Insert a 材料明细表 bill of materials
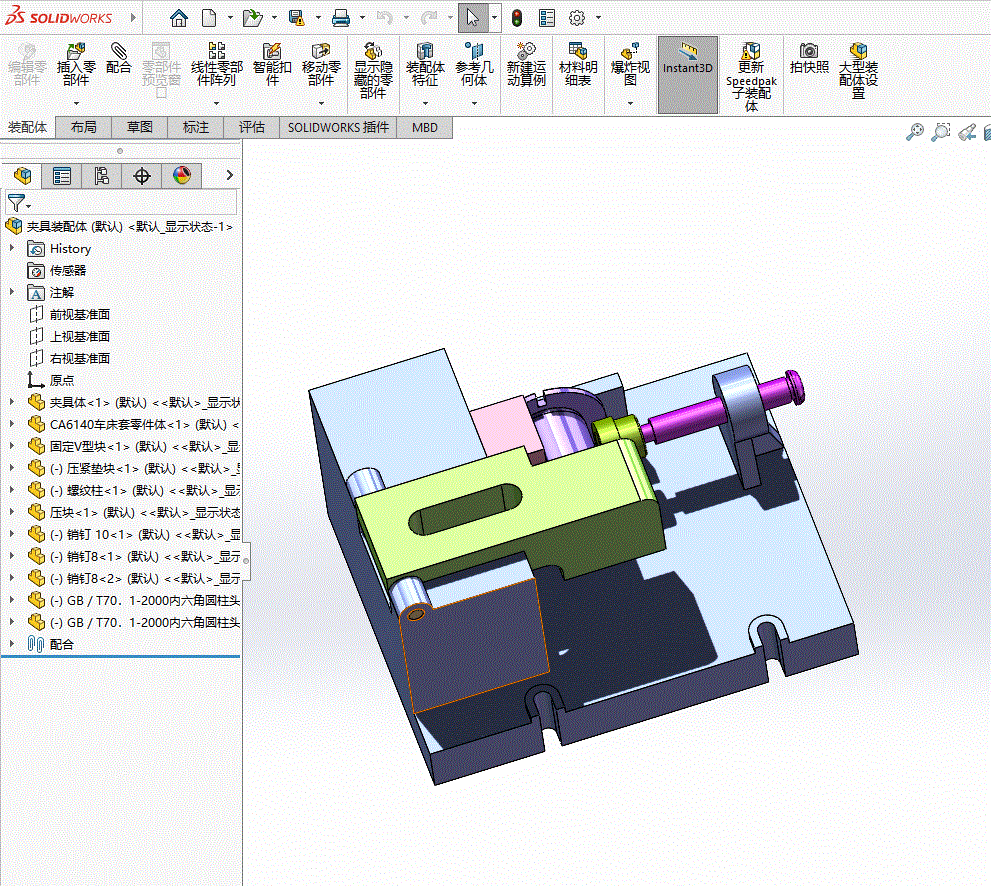The width and height of the screenshot is (991, 886). click(577, 62)
